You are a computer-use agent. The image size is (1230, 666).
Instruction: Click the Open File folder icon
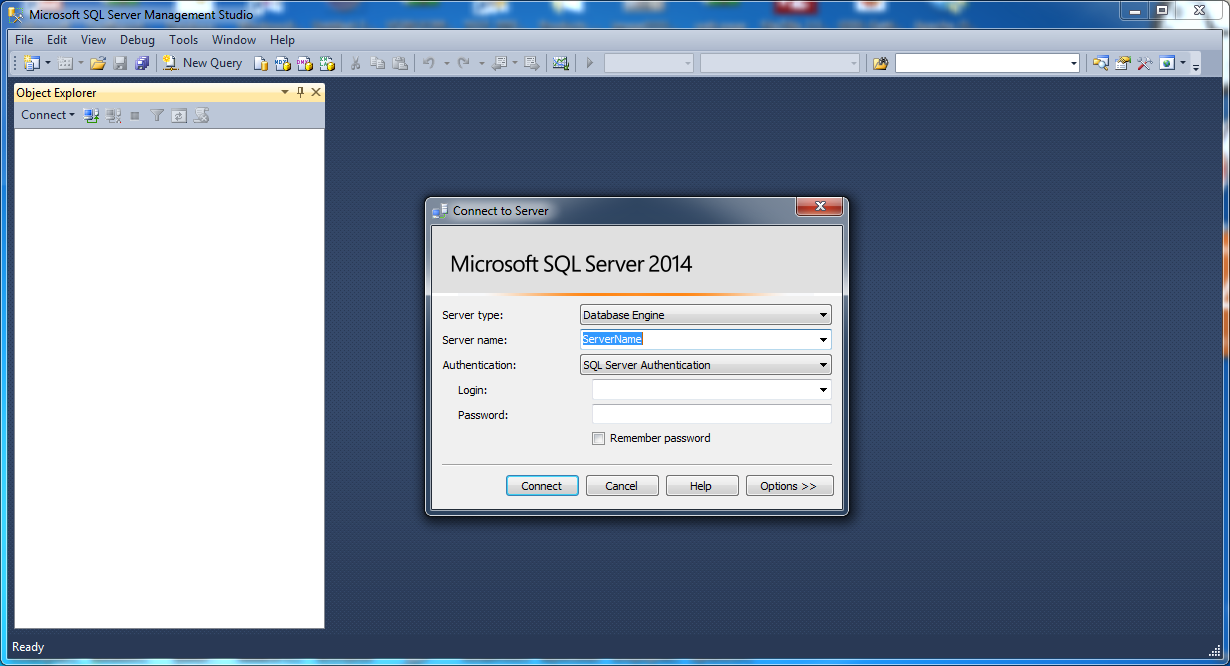(97, 63)
